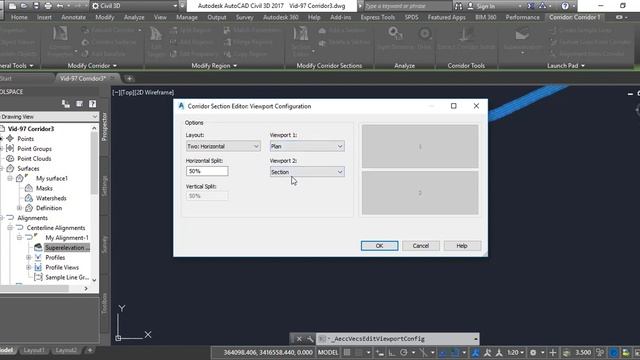
Task: Open the Viewport 2 Section dropdown
Action: point(307,172)
